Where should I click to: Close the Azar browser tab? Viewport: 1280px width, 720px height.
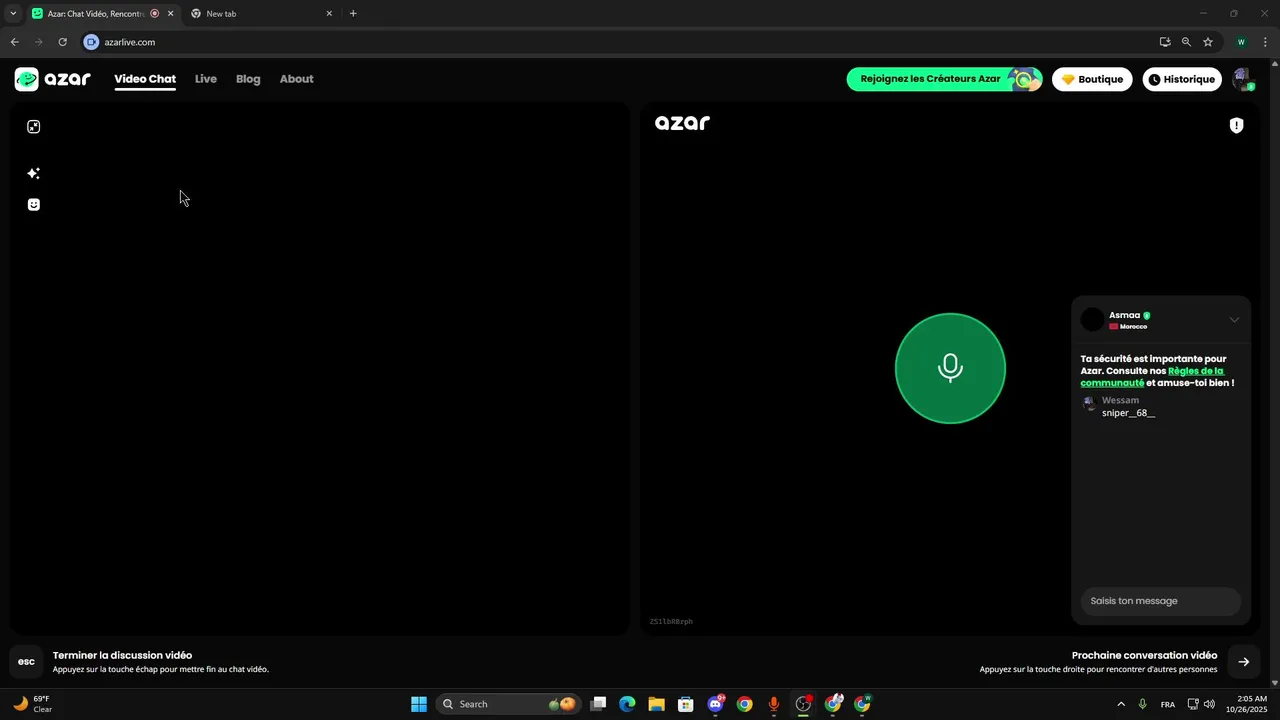click(x=170, y=14)
